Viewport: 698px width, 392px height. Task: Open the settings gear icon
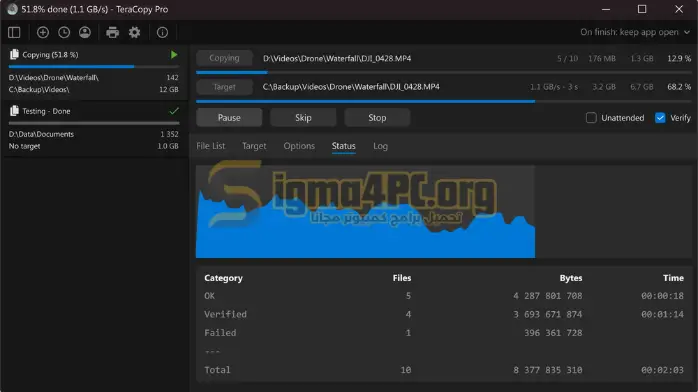134,32
